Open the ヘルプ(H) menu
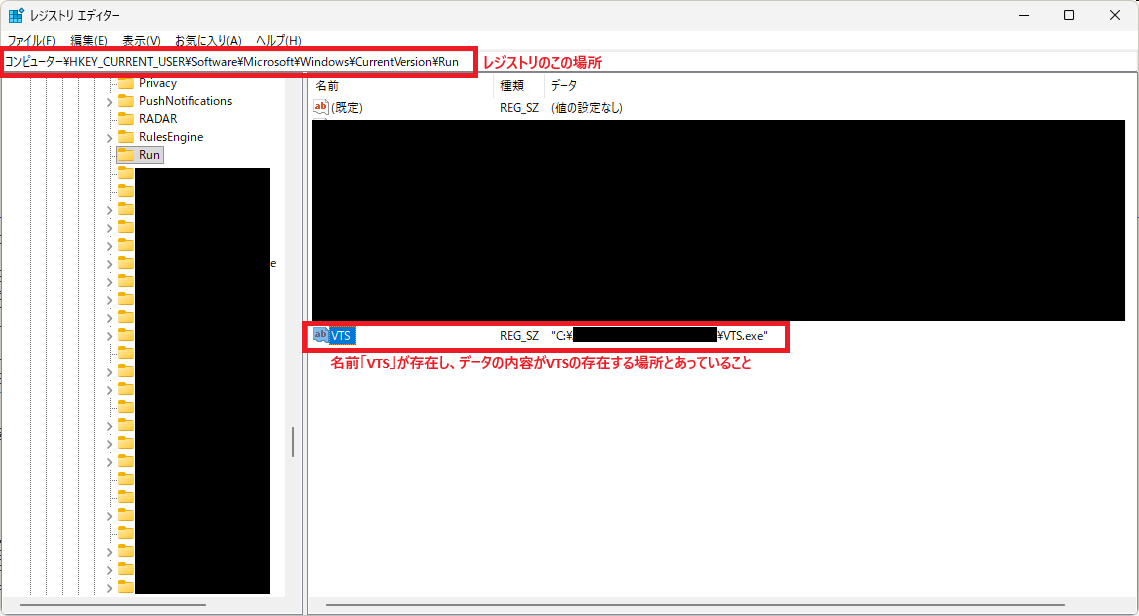Screen dimensions: 1139x616 (278, 41)
